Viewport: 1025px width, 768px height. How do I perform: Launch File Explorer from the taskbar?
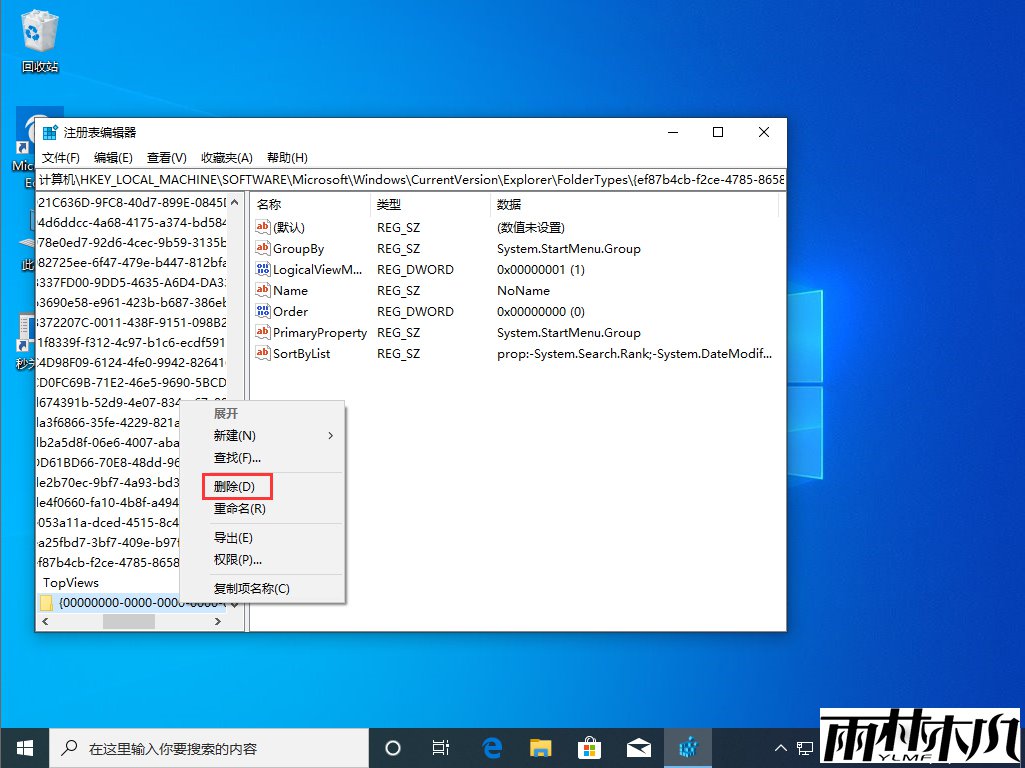(540, 747)
